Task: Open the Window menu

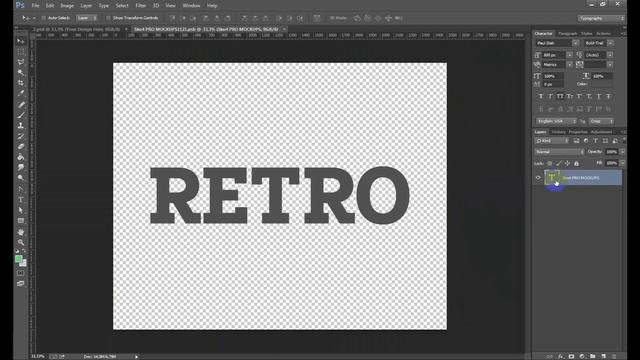Action: pyautogui.click(x=191, y=6)
